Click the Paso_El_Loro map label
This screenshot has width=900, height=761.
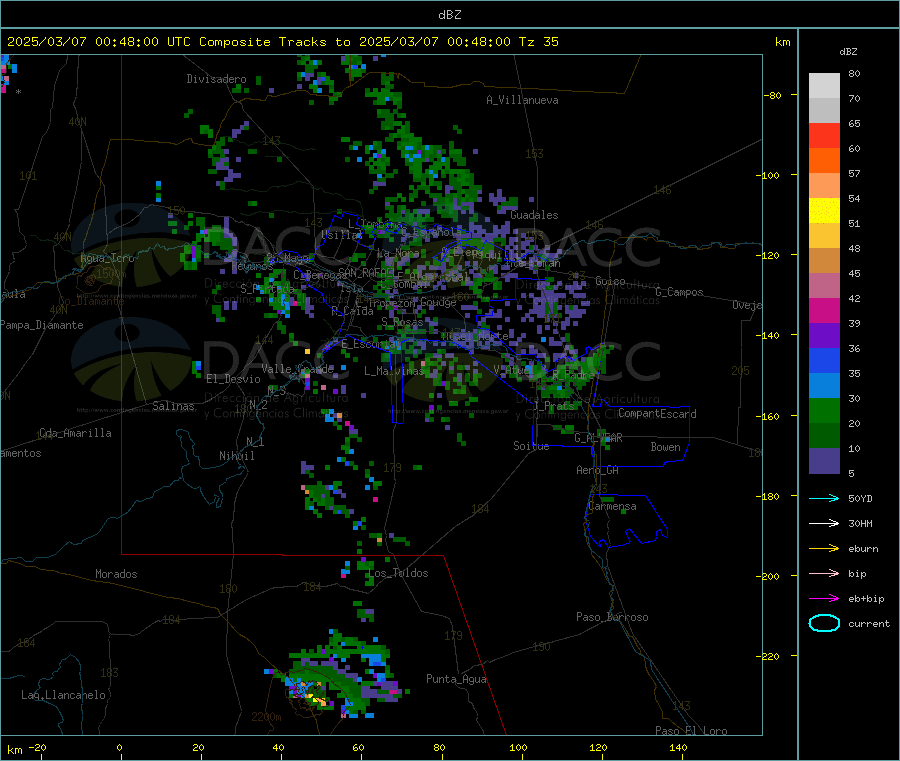click(x=691, y=731)
